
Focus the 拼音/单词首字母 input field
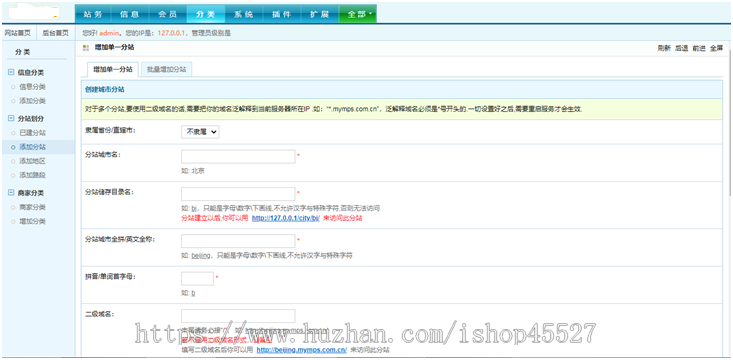tap(197, 279)
